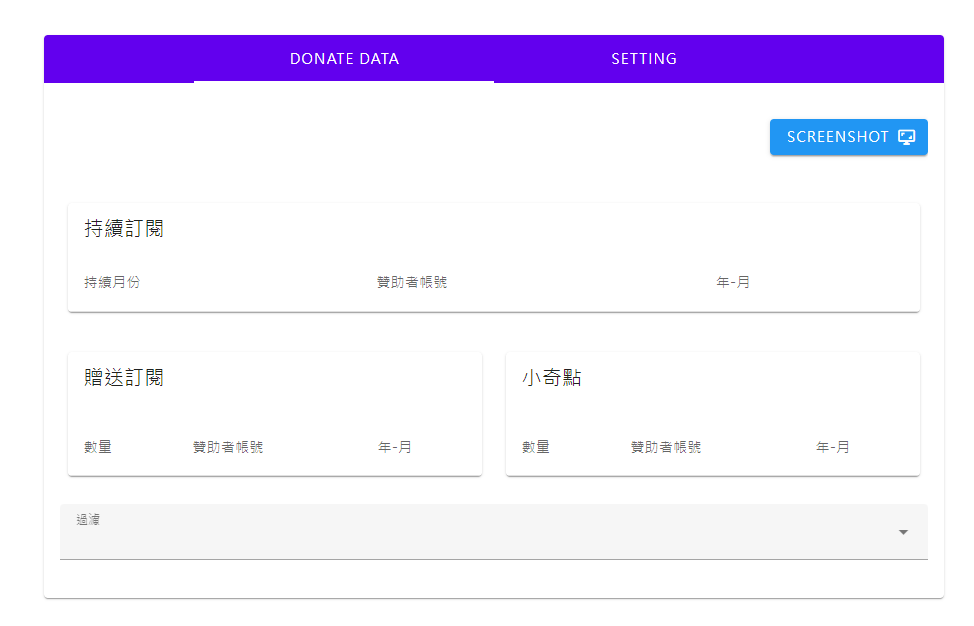Select the 小奇點 card heading
The height and width of the screenshot is (626, 974).
[x=552, y=378]
